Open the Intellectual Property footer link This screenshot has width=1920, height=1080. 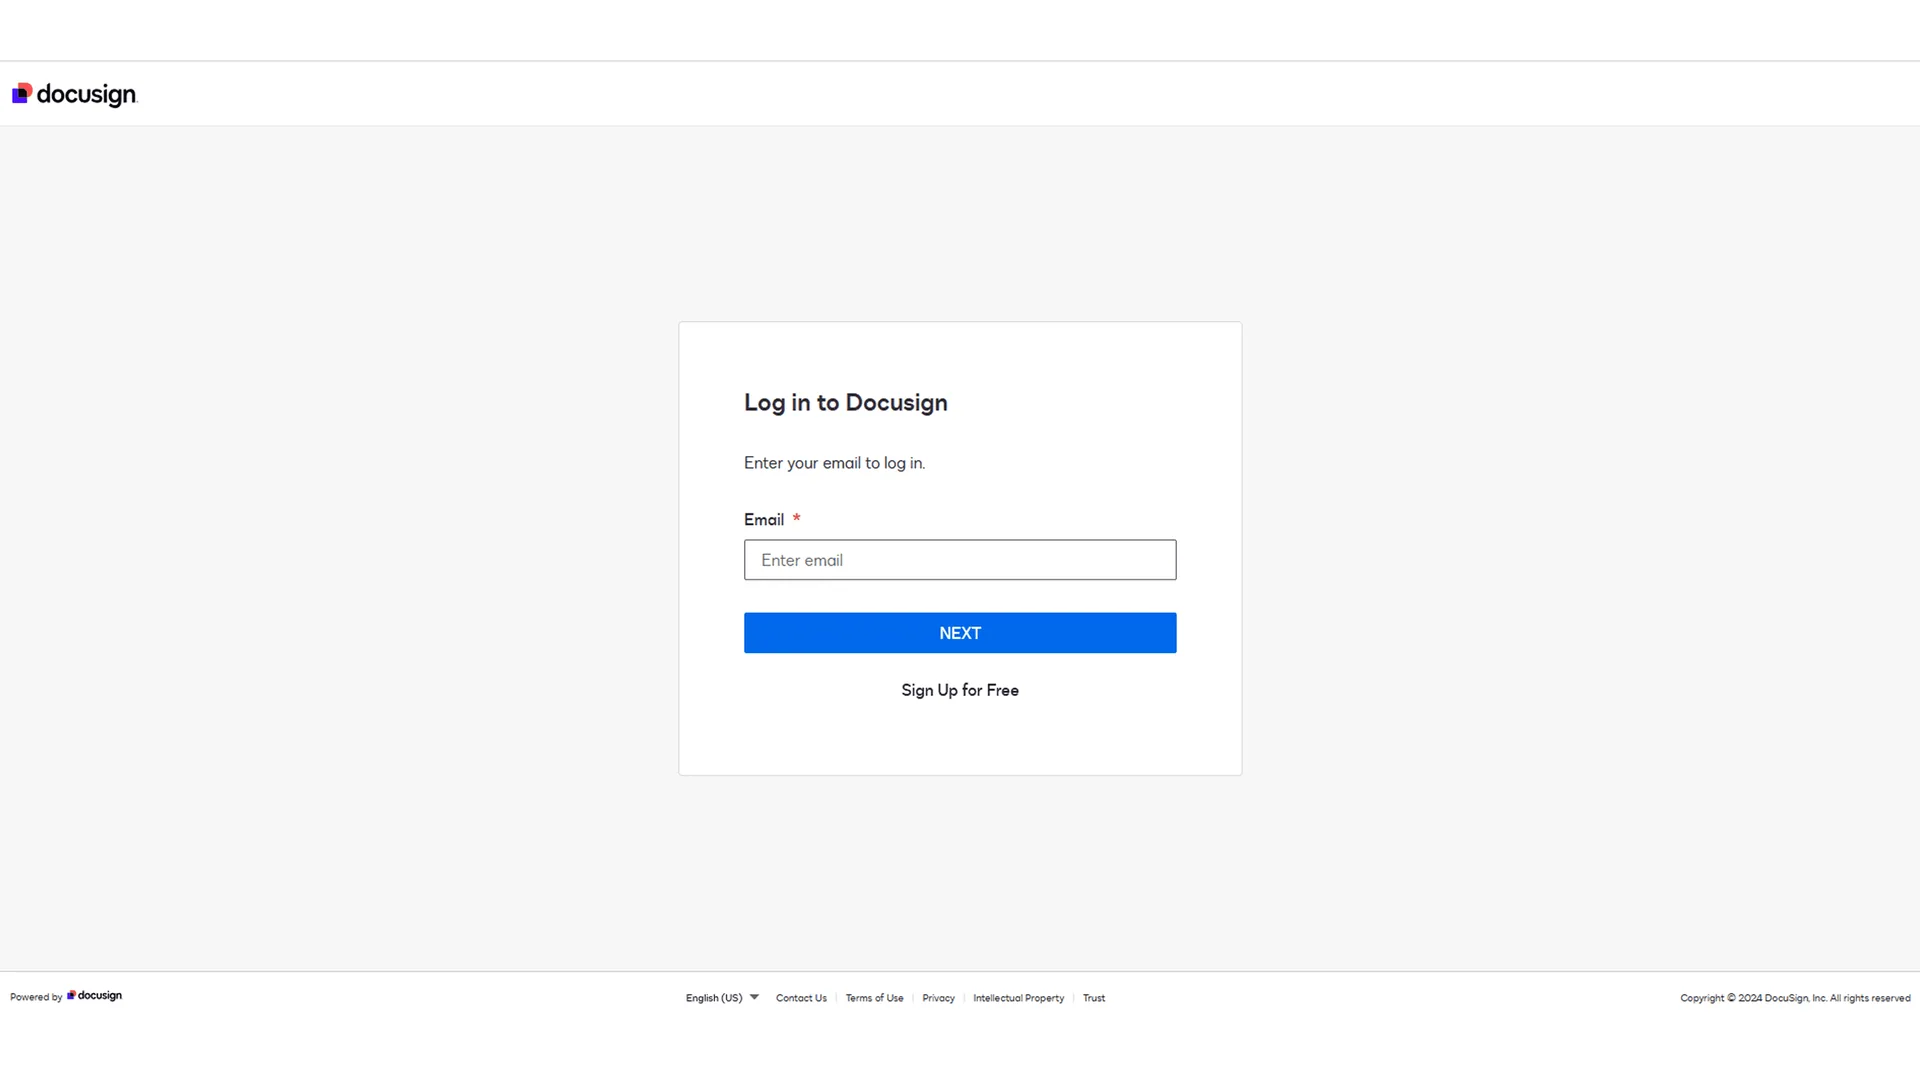point(1018,998)
